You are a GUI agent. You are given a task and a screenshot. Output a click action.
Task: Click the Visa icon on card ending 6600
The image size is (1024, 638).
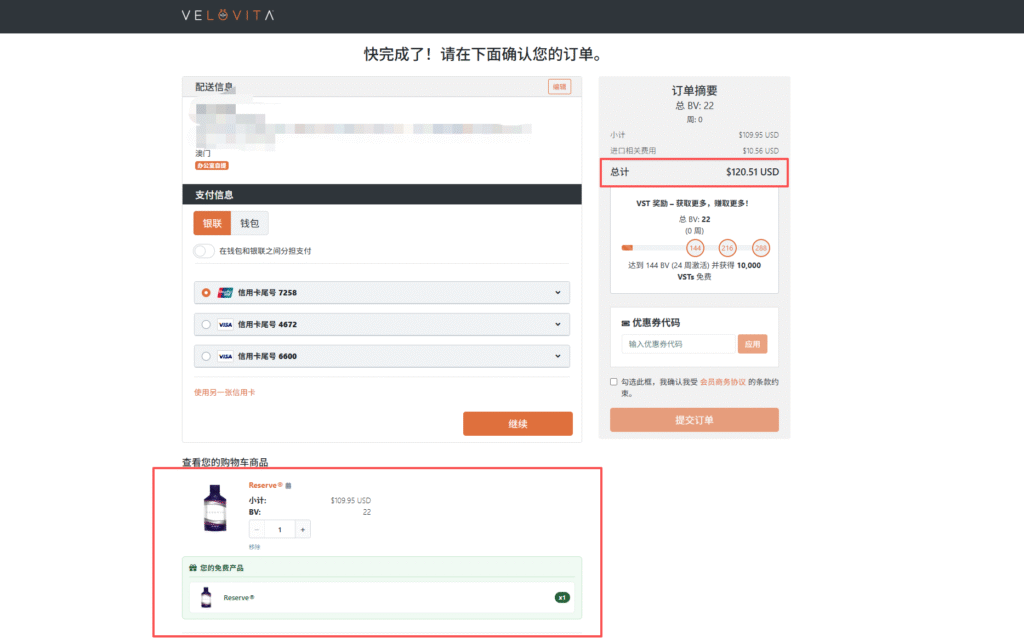point(225,355)
